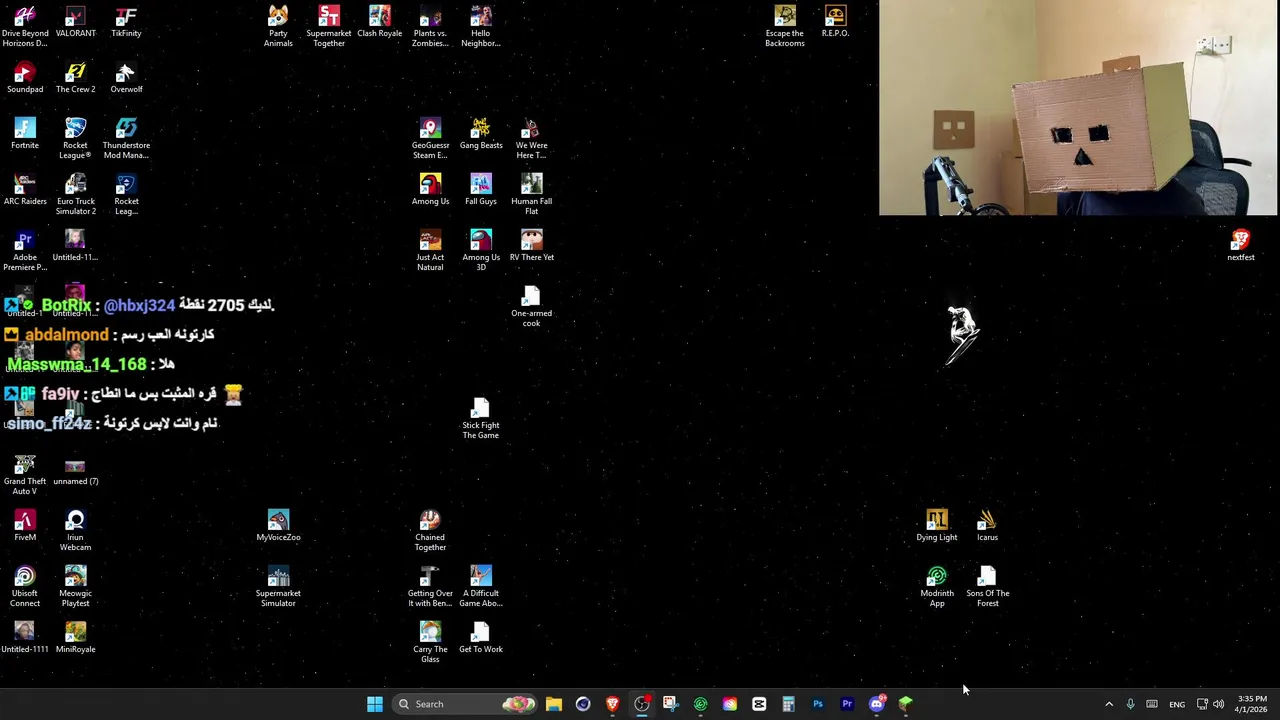The width and height of the screenshot is (1280, 720).
Task: Launch TikFinity from the desktop
Action: 126,22
